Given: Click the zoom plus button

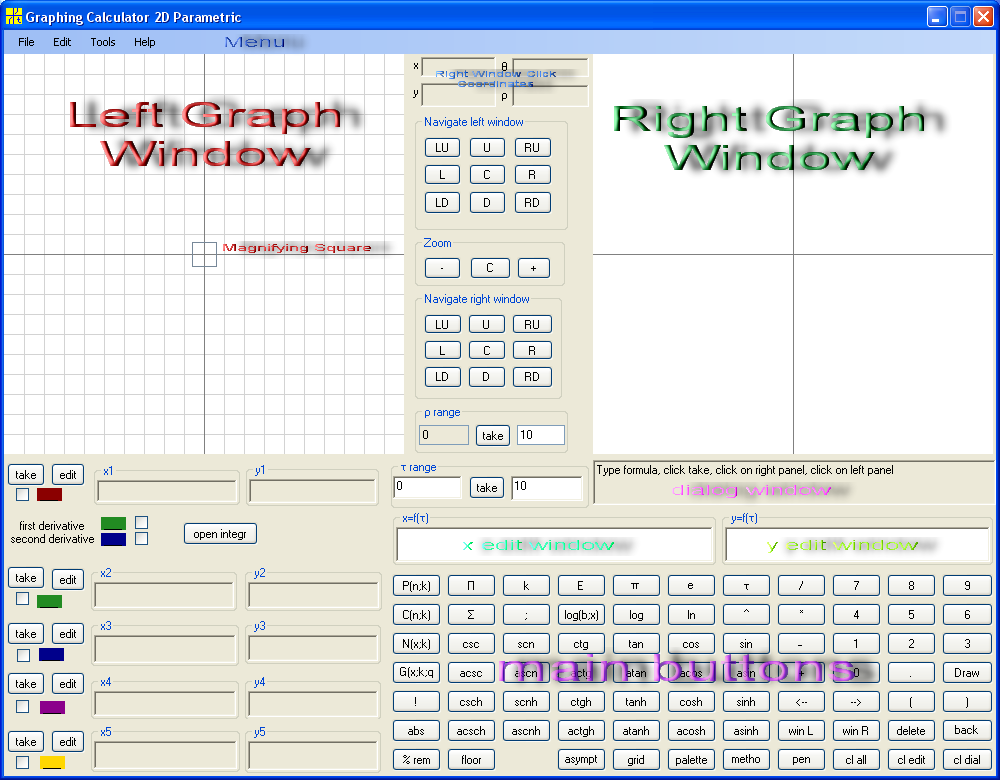Looking at the screenshot, I should coord(534,268).
